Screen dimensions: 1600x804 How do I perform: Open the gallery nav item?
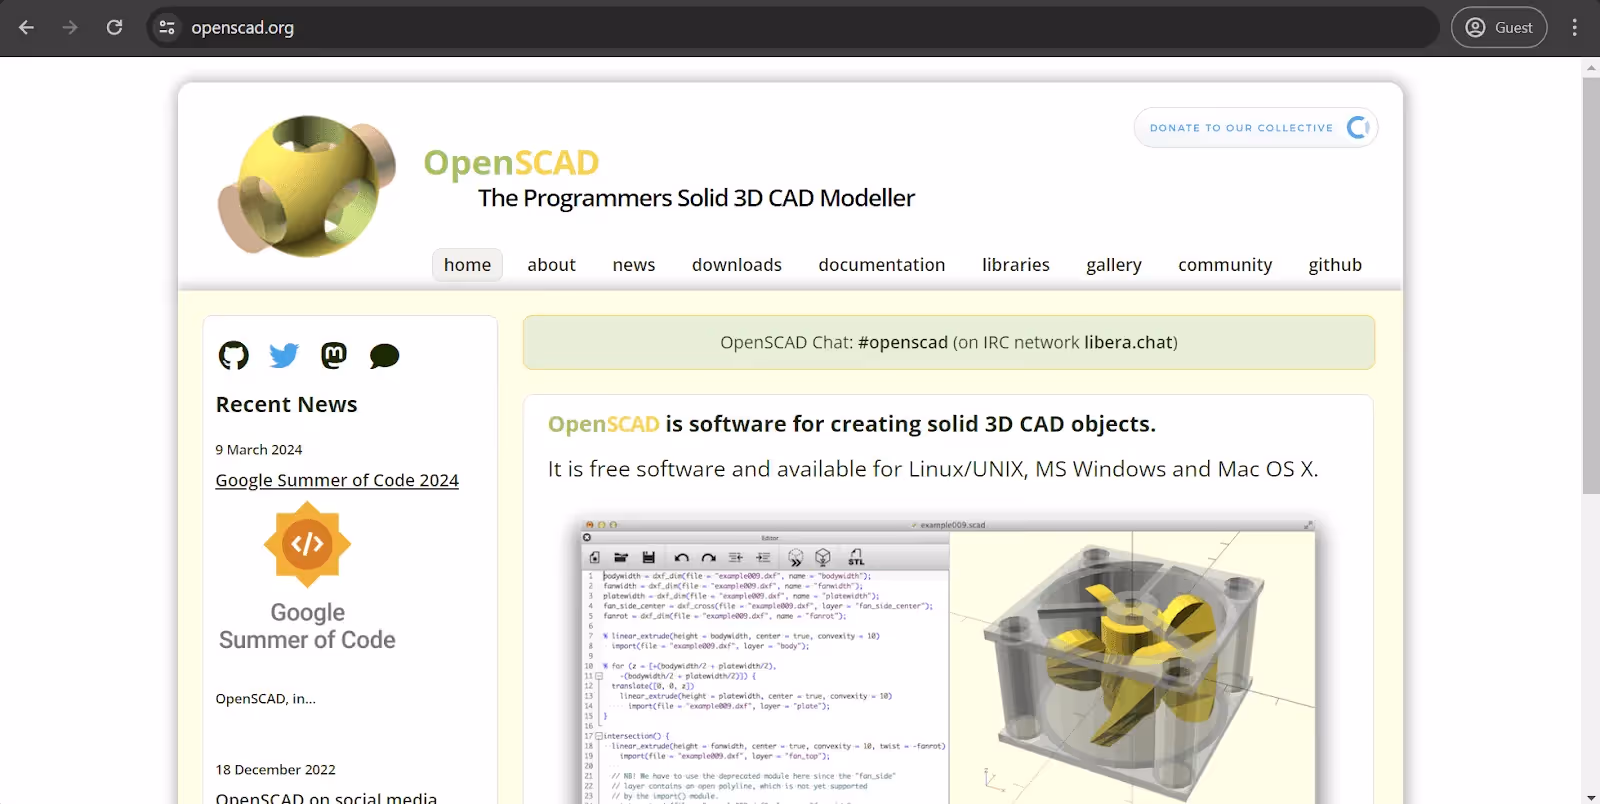(1114, 265)
